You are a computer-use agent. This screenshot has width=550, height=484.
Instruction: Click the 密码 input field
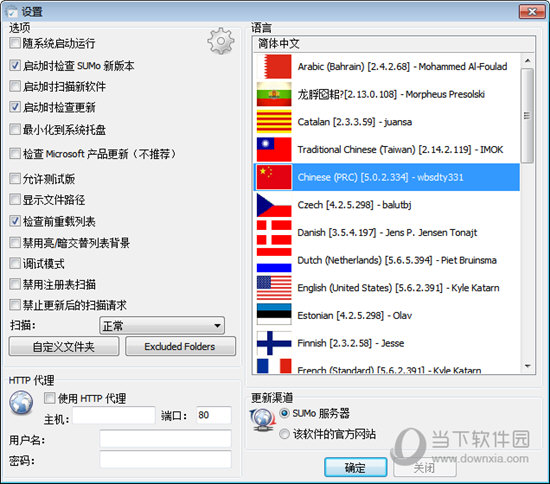tap(165, 460)
